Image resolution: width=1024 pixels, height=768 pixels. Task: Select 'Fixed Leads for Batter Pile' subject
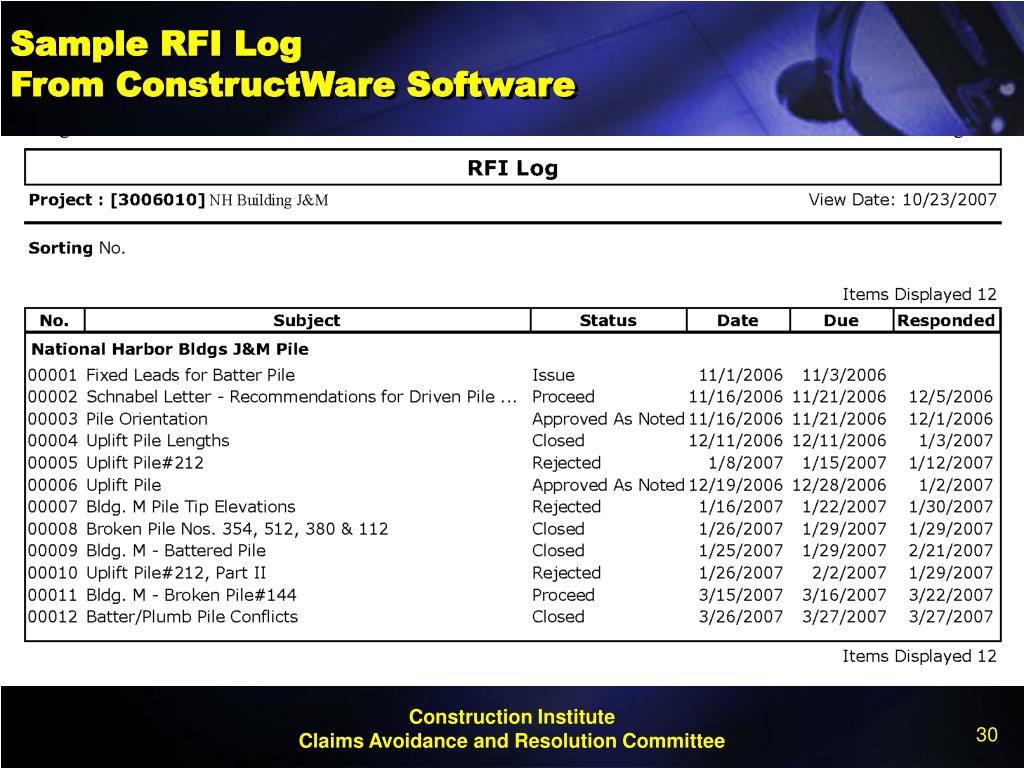191,375
